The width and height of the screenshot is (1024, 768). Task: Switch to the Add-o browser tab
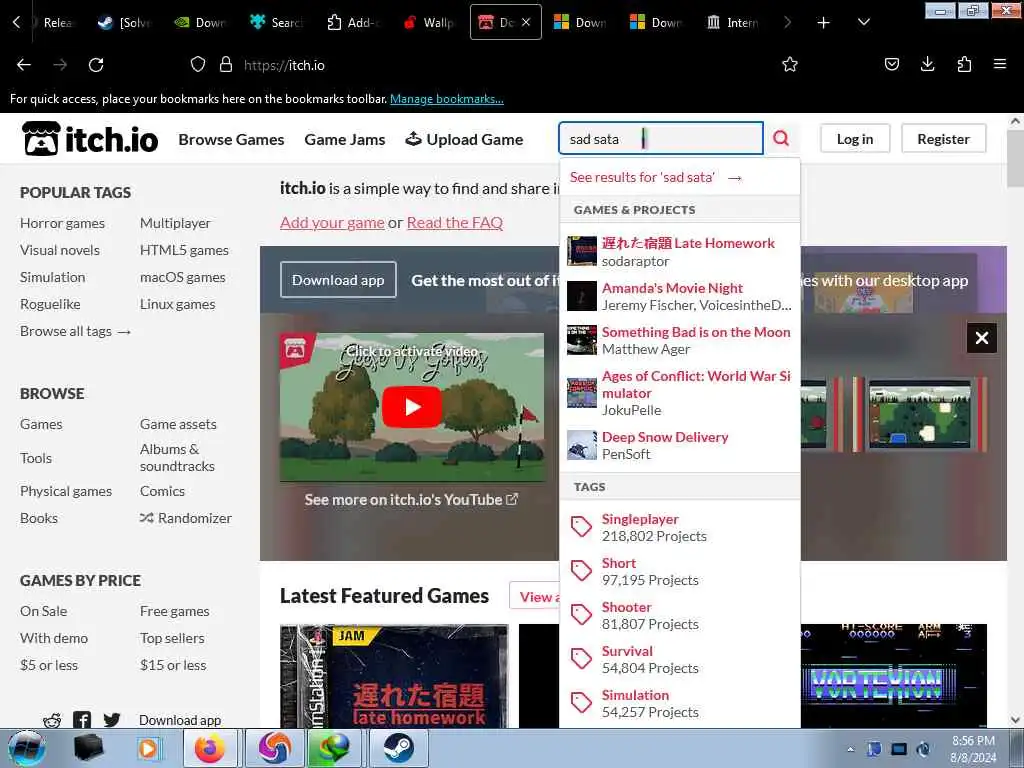[x=353, y=23]
